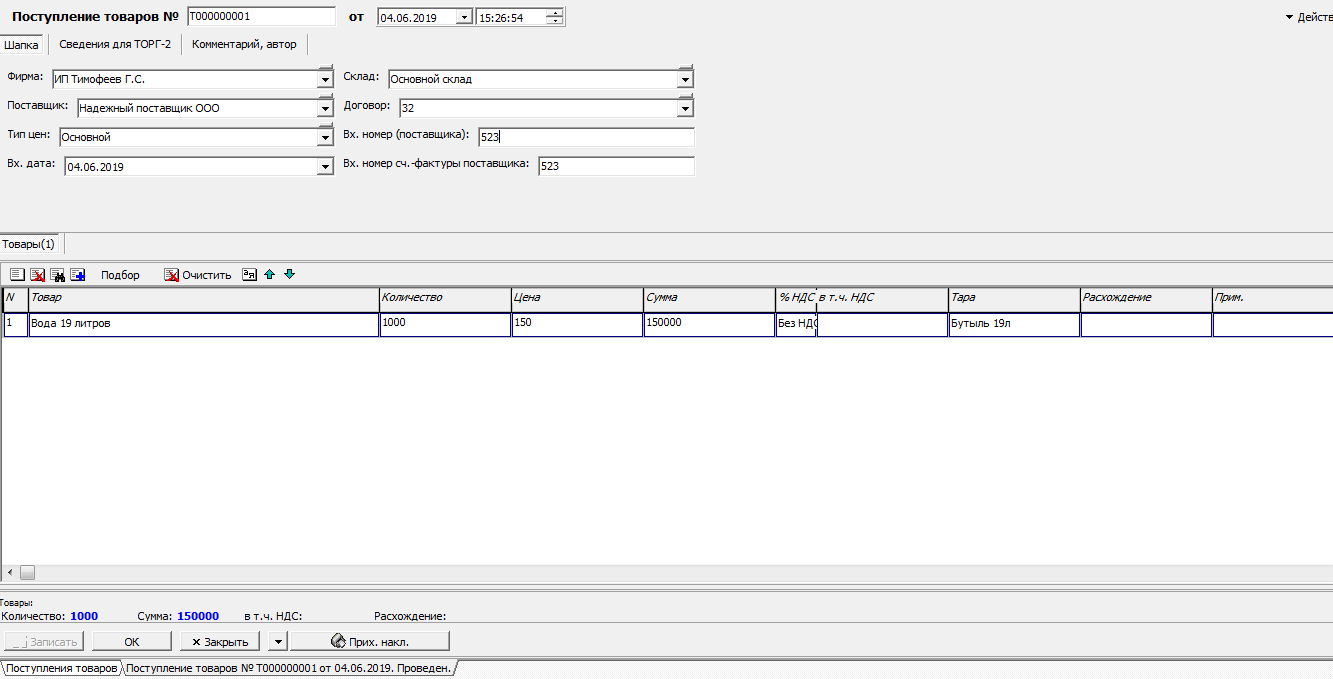Screen dimensions: 1333x679
Task: Switch to Сведения для ТОРГ-2 tab
Action: (x=115, y=44)
